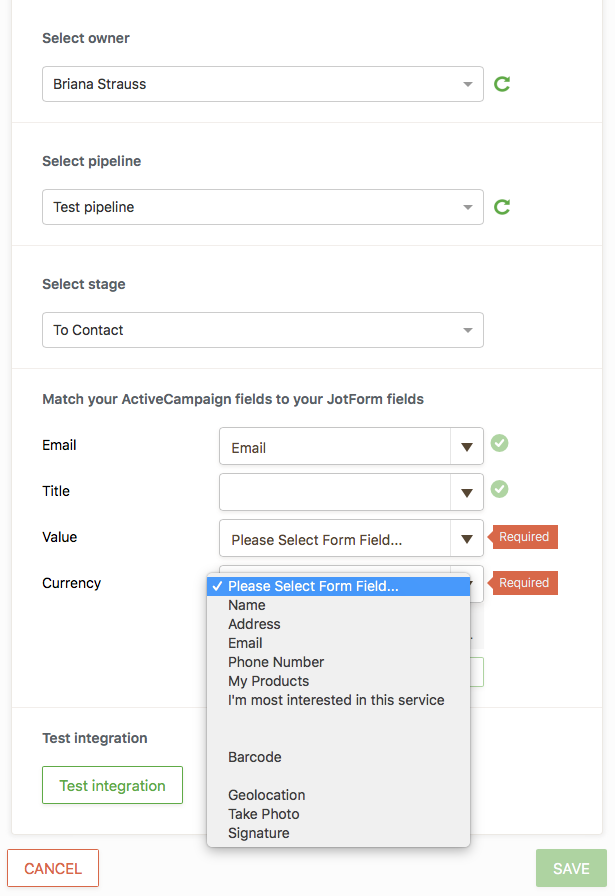Click the green checkmark beside Title field
Image resolution: width=615 pixels, height=896 pixels.
coord(500,489)
